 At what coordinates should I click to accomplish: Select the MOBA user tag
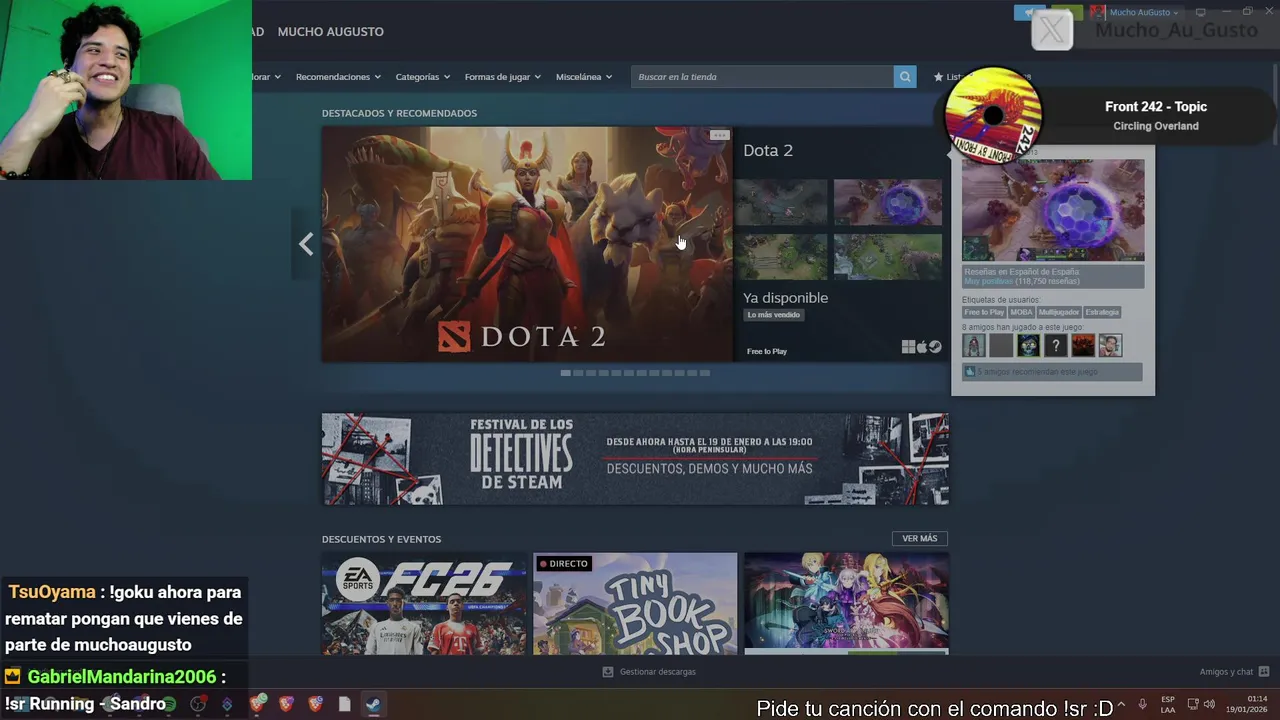pos(1021,312)
